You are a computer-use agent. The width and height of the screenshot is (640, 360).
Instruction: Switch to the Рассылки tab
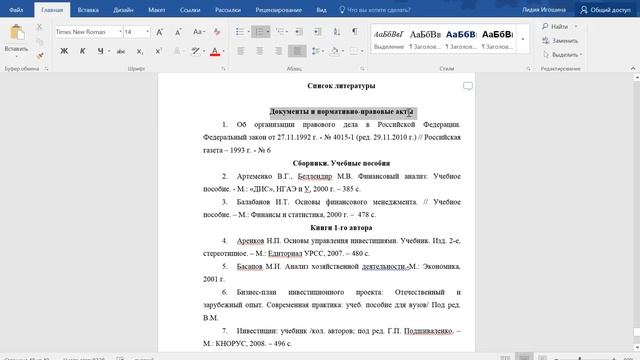click(228, 10)
